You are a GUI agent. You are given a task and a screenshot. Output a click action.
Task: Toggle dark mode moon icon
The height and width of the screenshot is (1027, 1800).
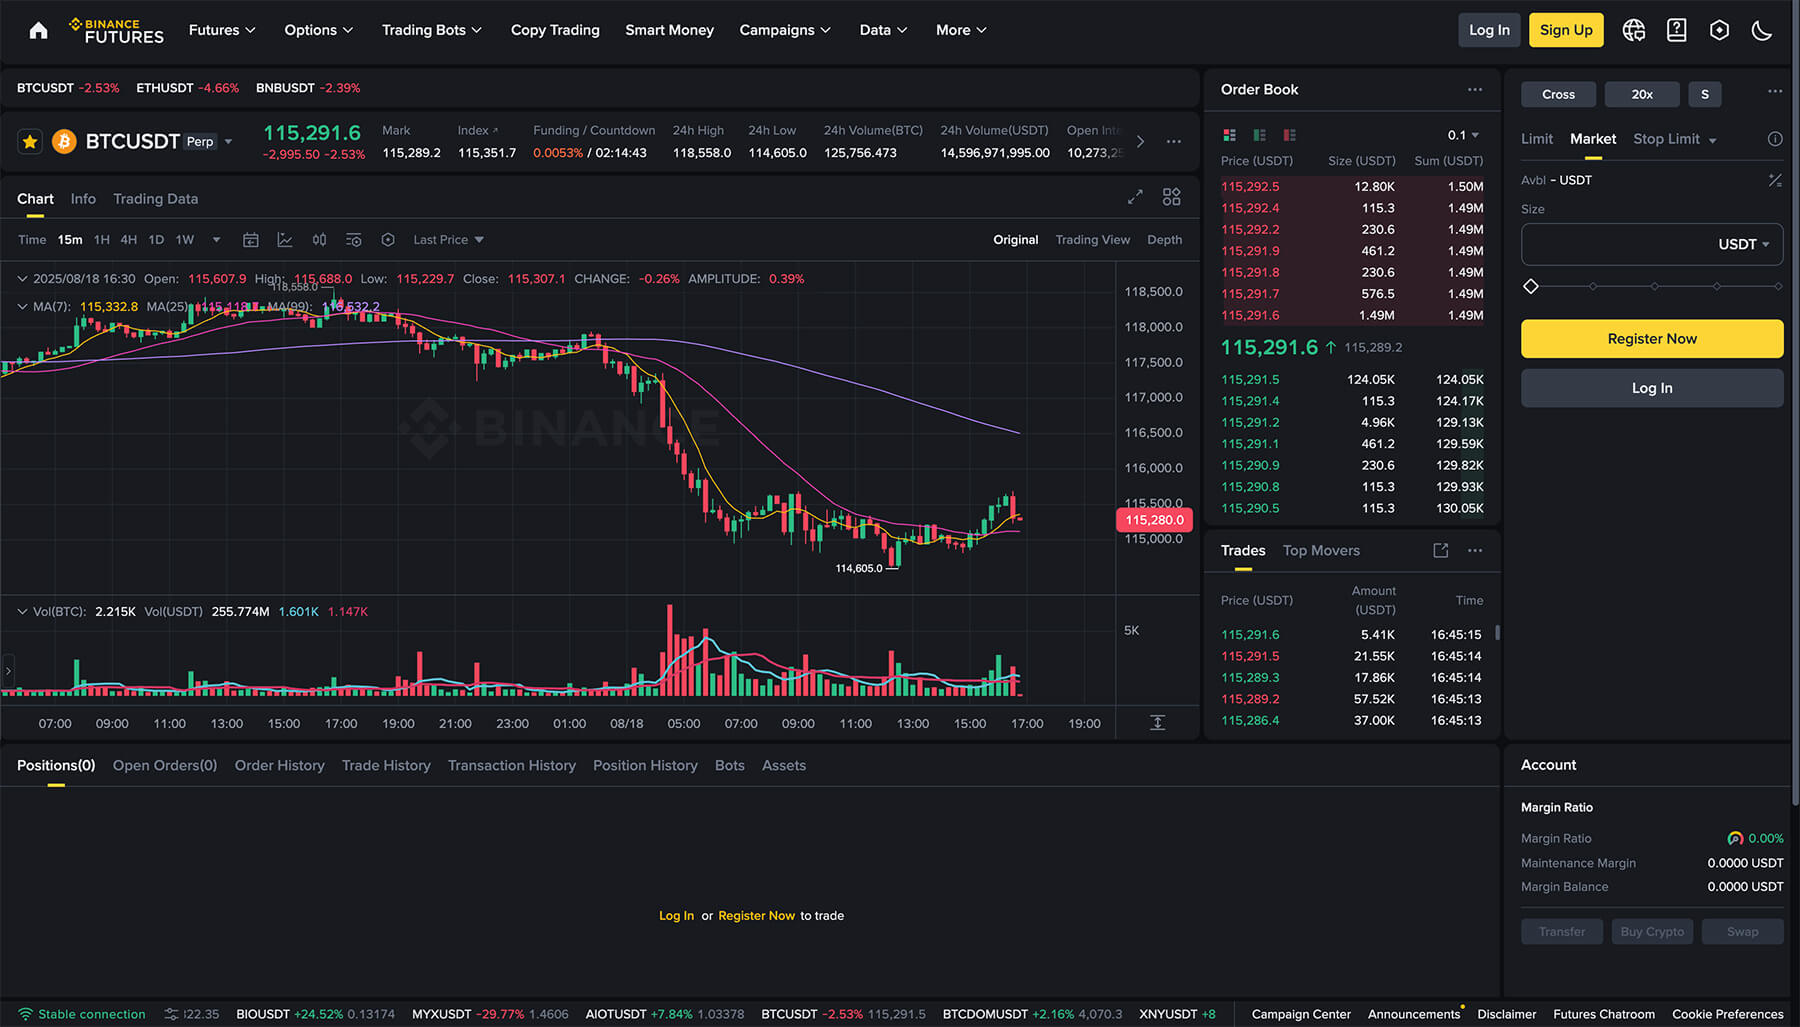click(x=1762, y=30)
